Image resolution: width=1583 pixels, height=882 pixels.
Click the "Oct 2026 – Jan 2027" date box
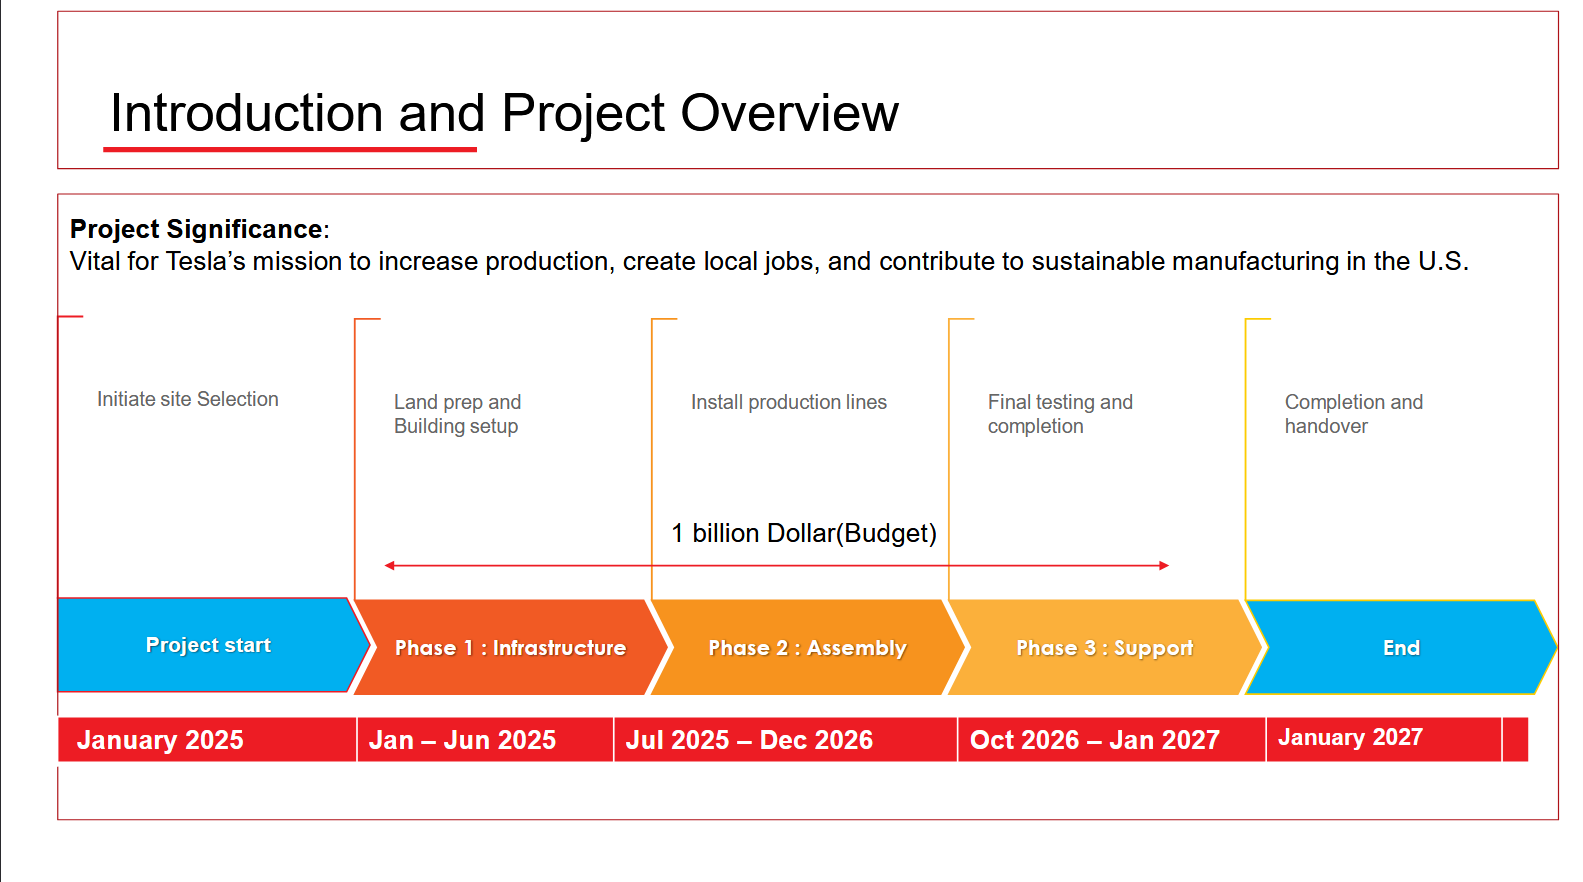[1110, 740]
